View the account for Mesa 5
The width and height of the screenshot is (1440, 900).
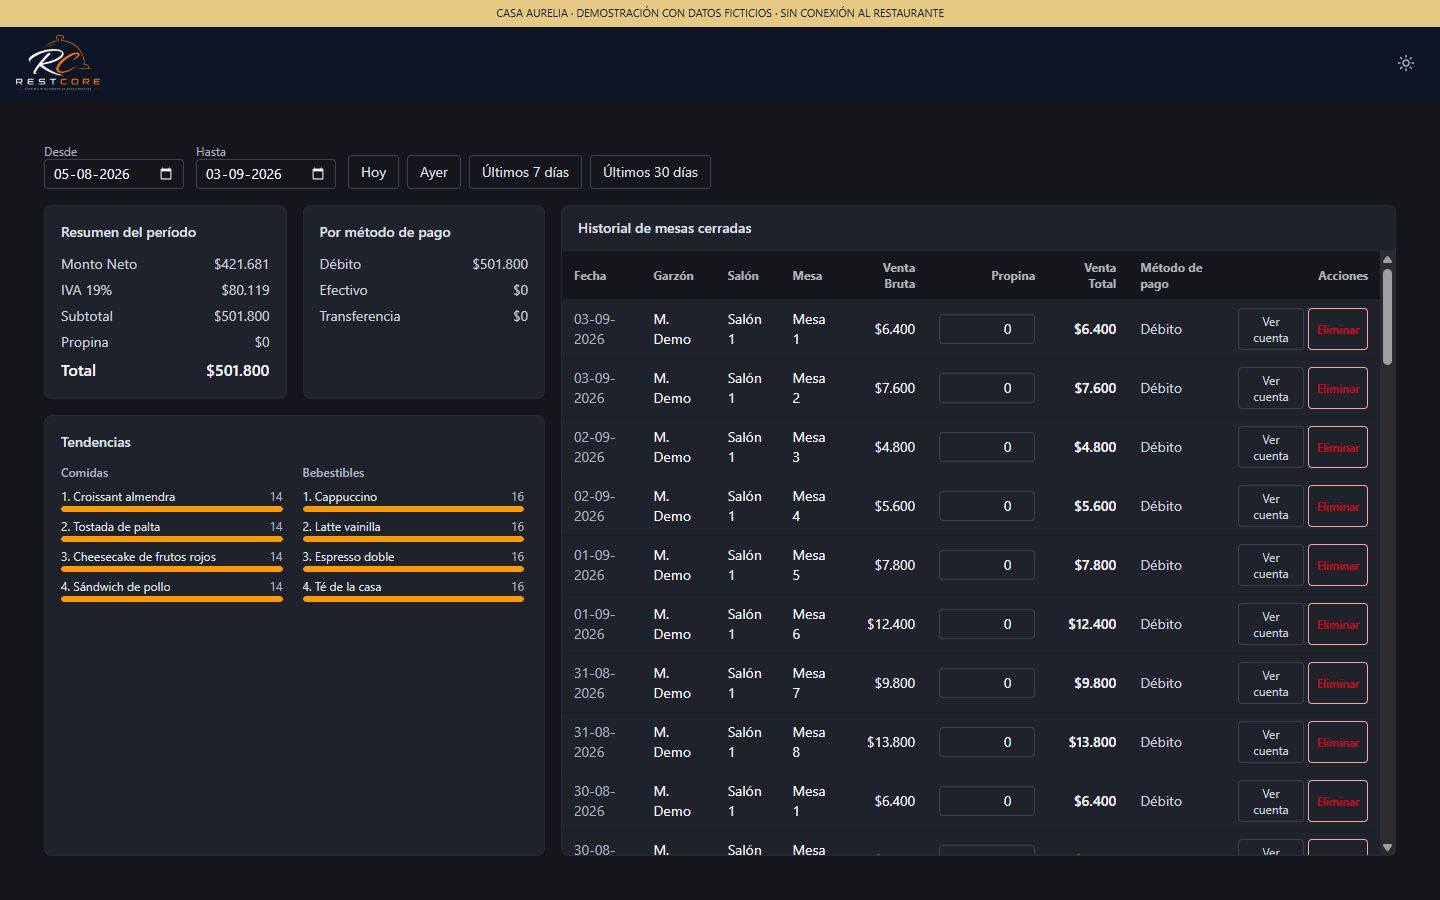click(1270, 565)
